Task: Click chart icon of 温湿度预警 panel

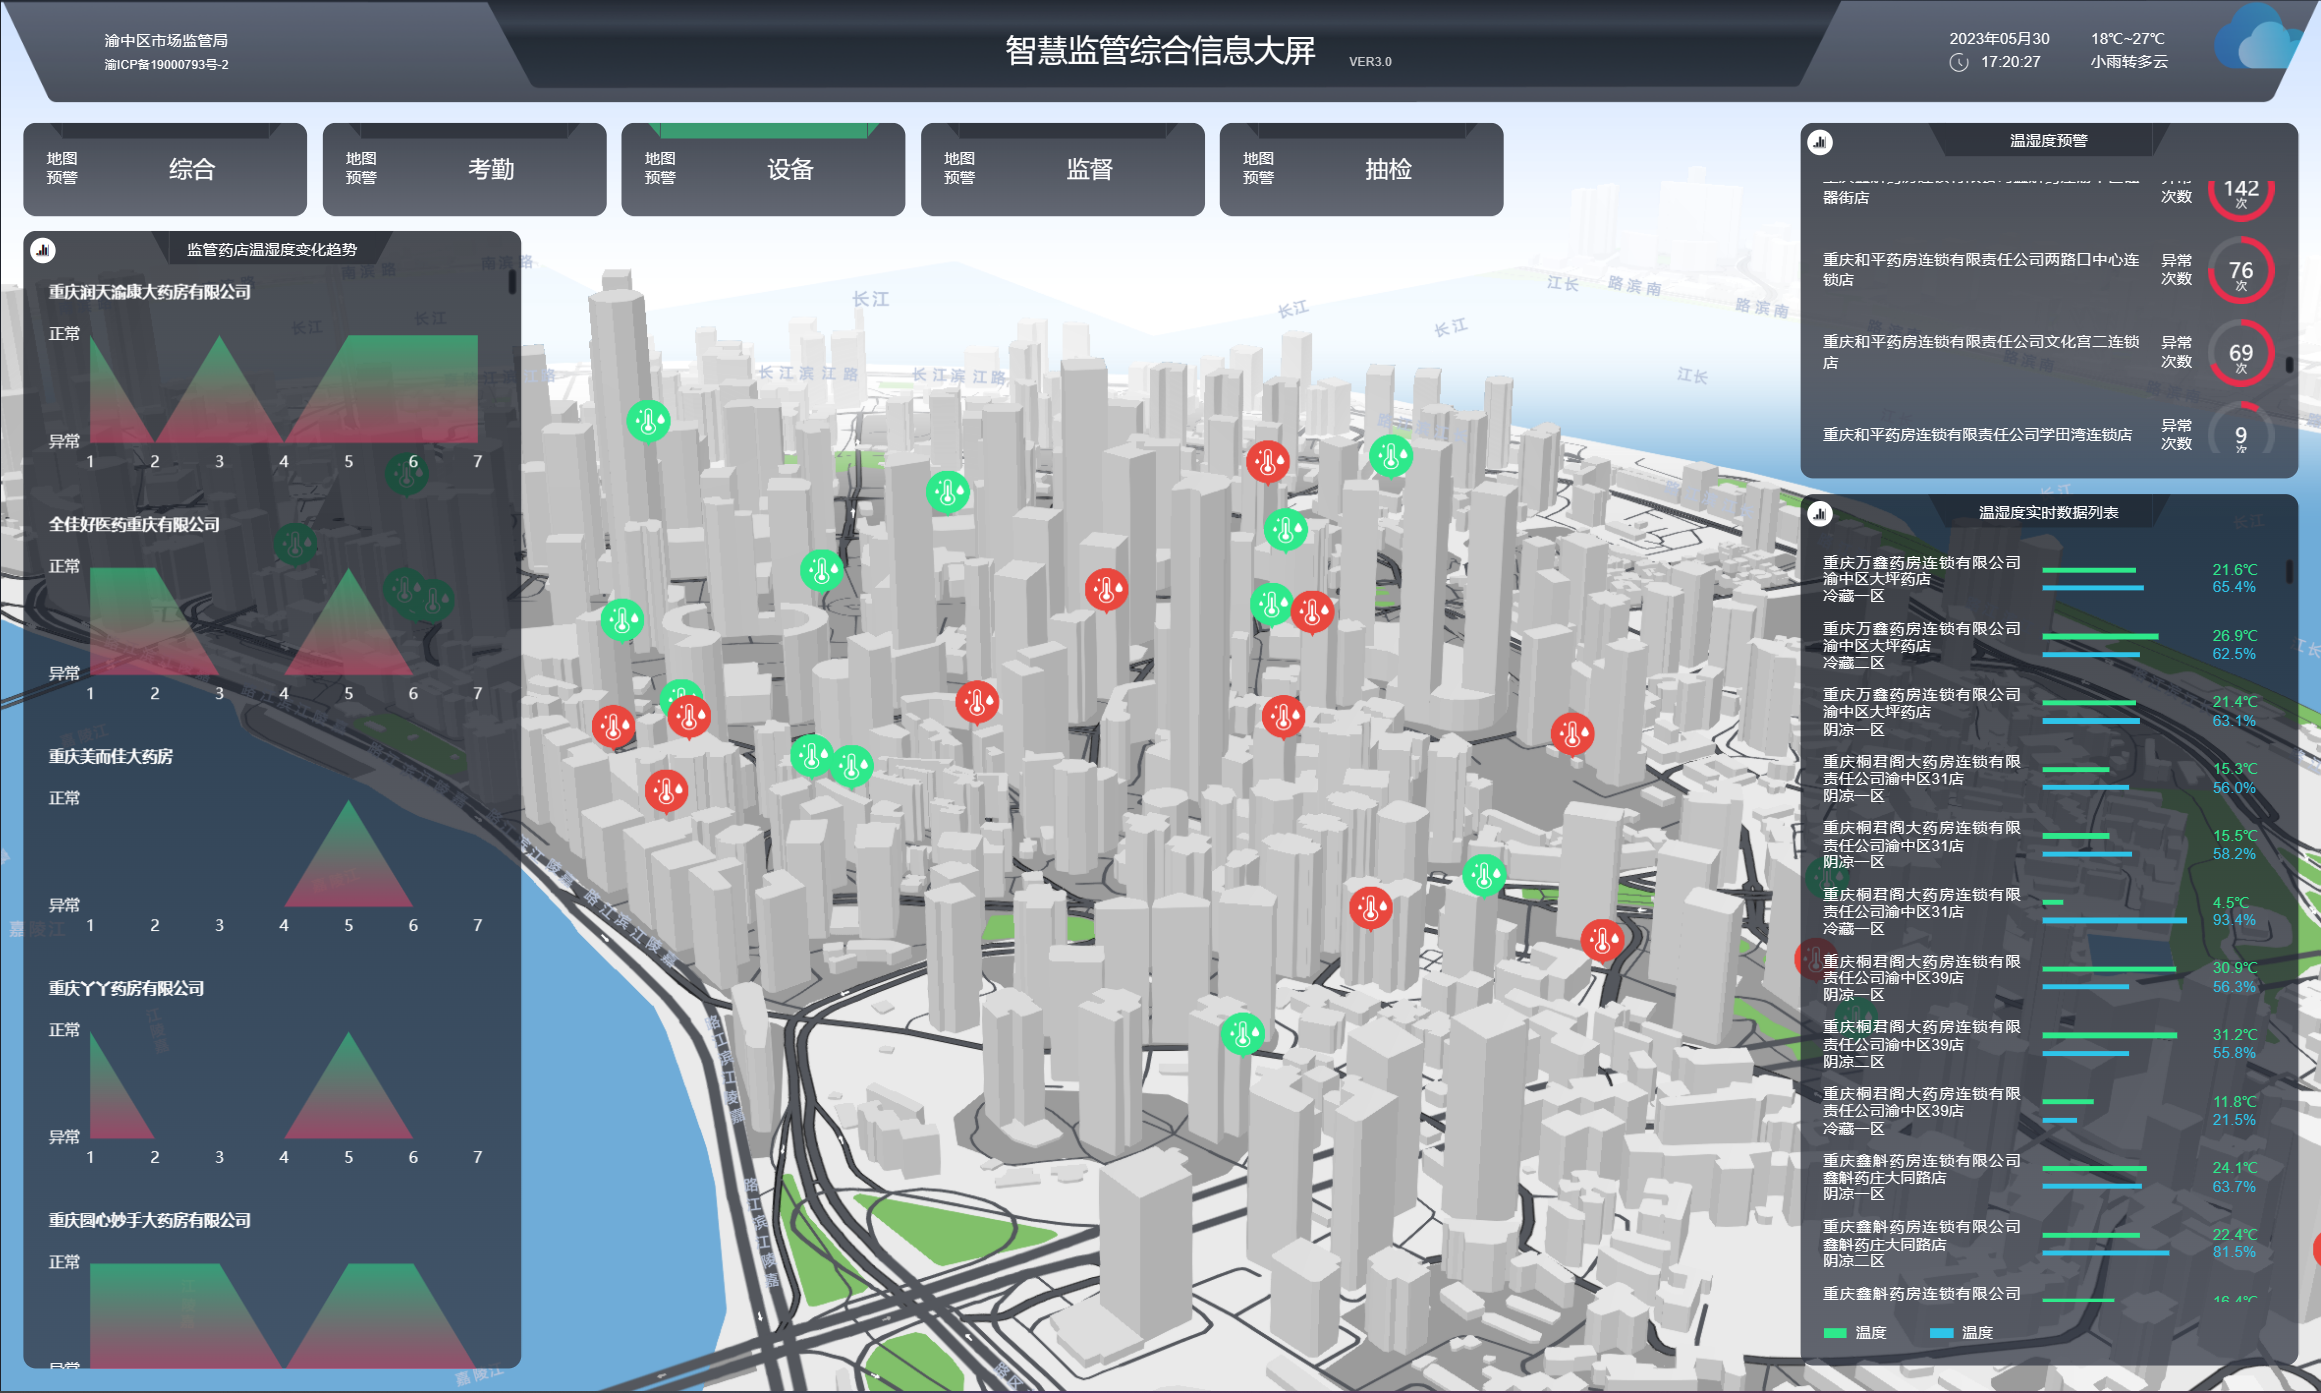Action: (1820, 142)
